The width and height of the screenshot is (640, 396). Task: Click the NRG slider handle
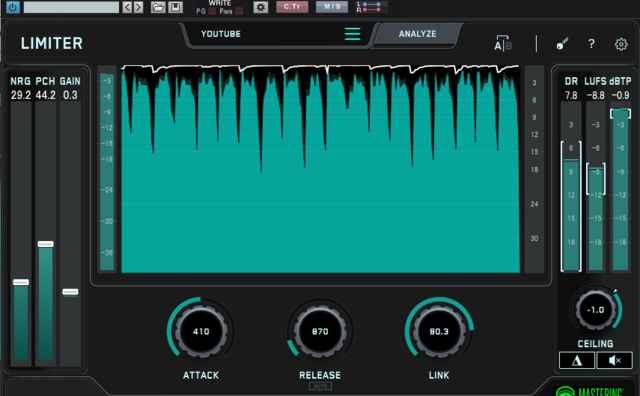(21, 282)
